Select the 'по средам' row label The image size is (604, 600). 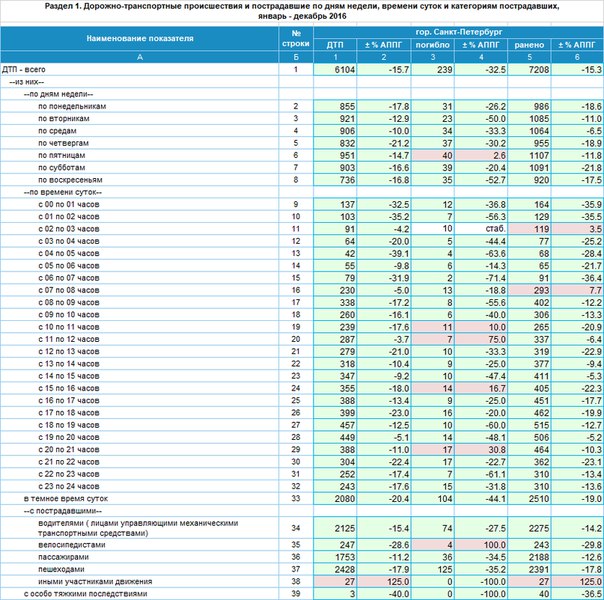click(57, 131)
